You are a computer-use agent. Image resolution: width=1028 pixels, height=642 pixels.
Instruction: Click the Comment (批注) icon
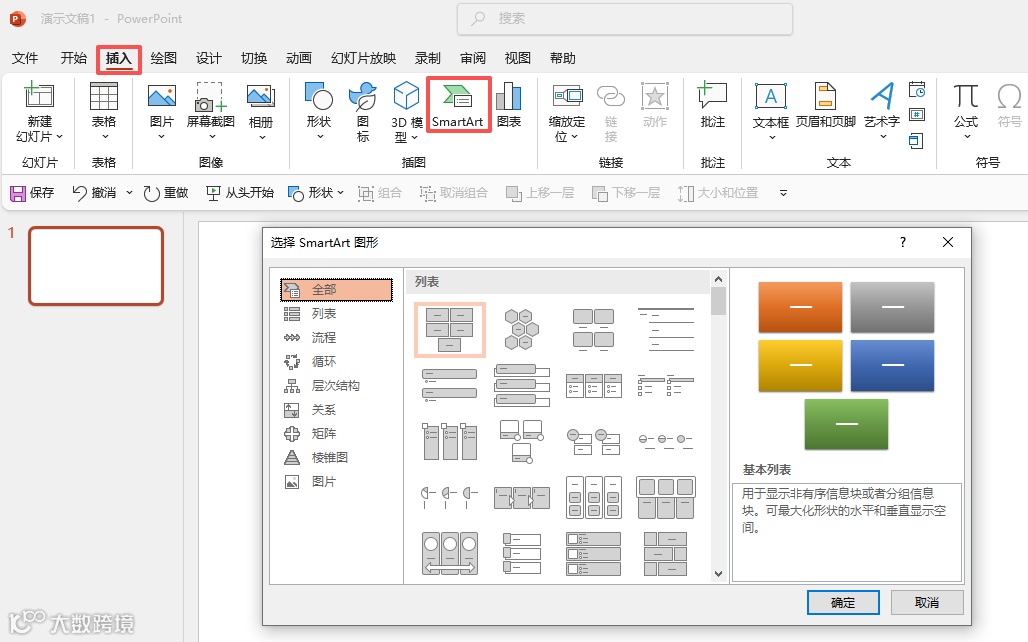(712, 96)
